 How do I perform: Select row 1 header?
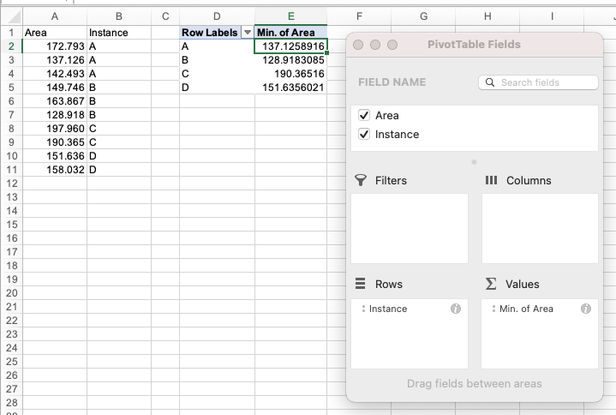click(x=11, y=33)
